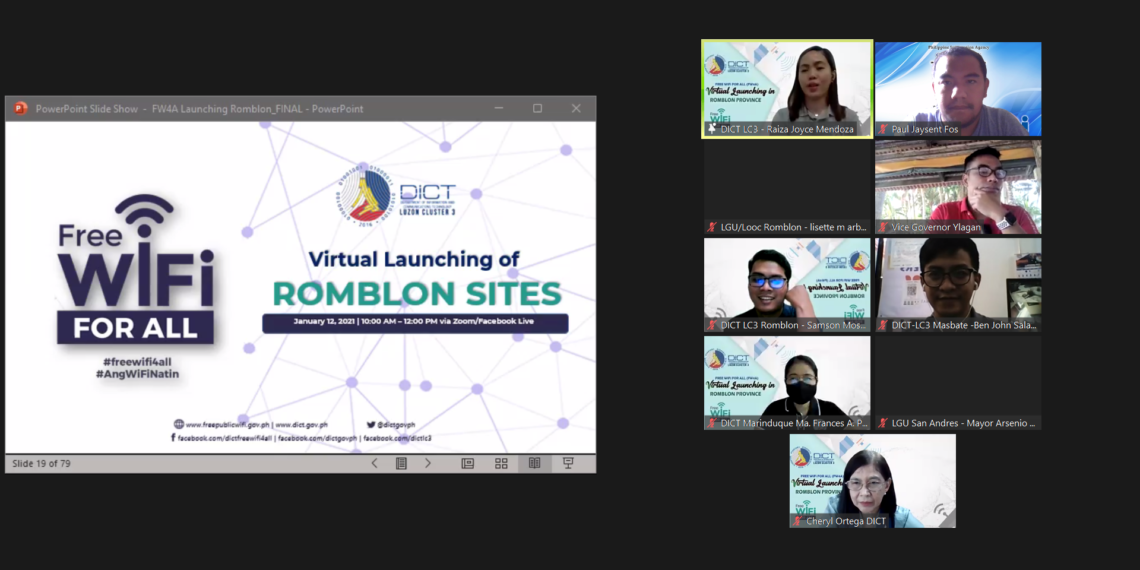Image resolution: width=1140 pixels, height=570 pixels.
Task: Select the DICT Marinduque Ma. Frances video tile
Action: click(x=787, y=382)
